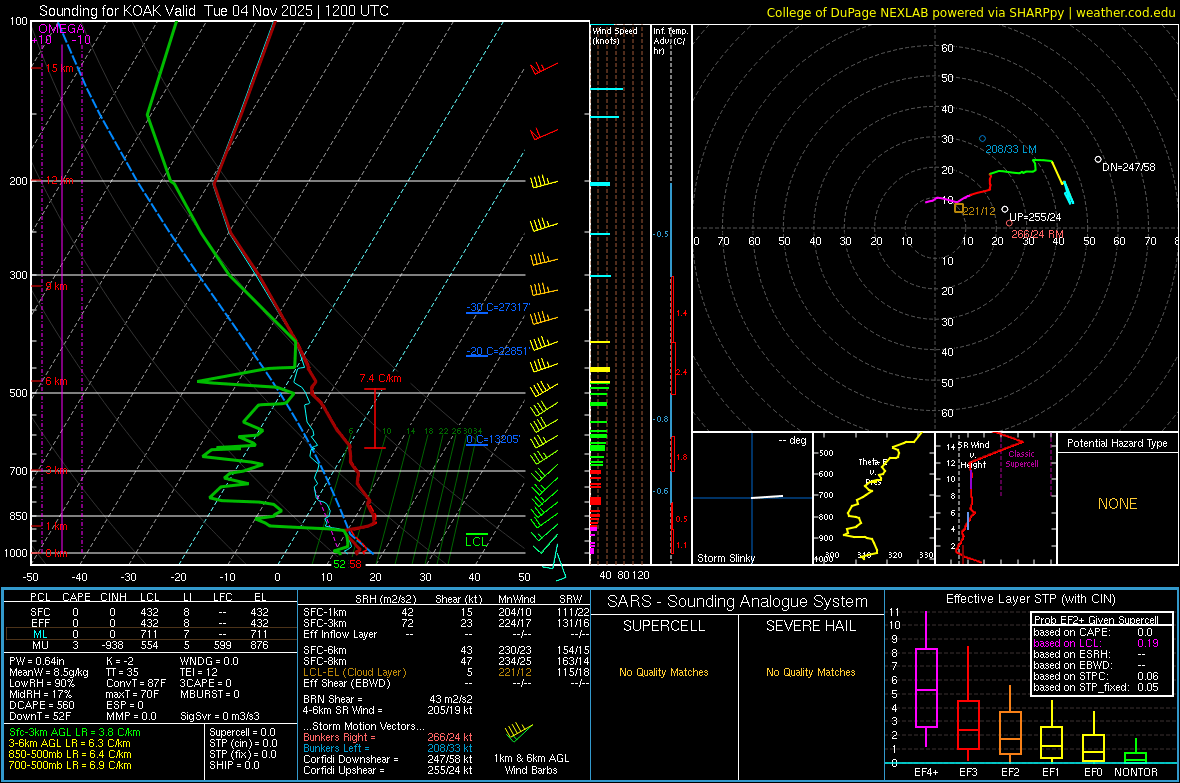The height and width of the screenshot is (783, 1180).
Task: Click the 'Wind Speed (knots)' panel header
Action: [614, 35]
